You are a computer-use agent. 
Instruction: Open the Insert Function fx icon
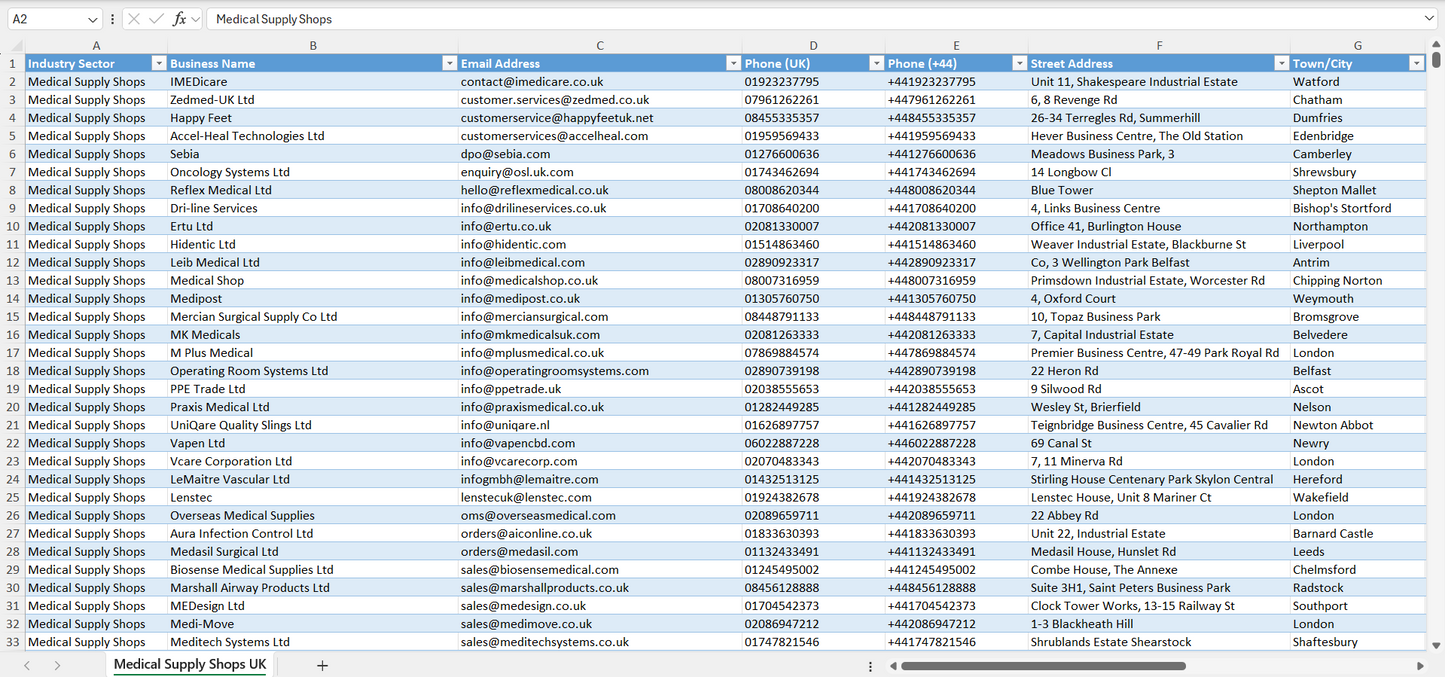[x=180, y=19]
